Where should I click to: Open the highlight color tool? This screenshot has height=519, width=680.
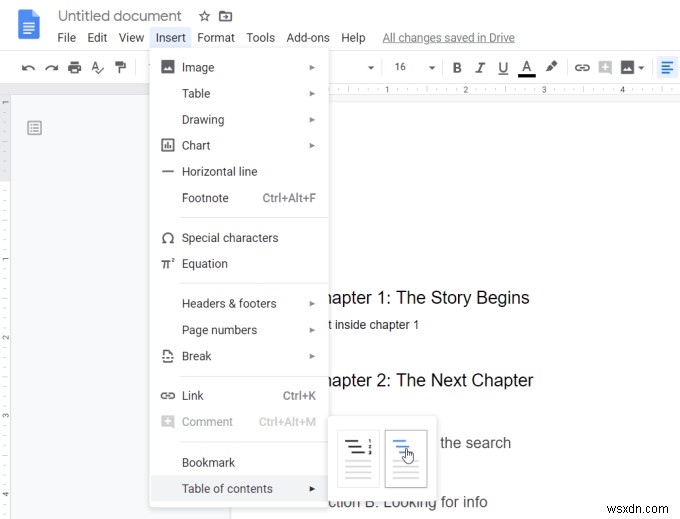click(x=551, y=67)
